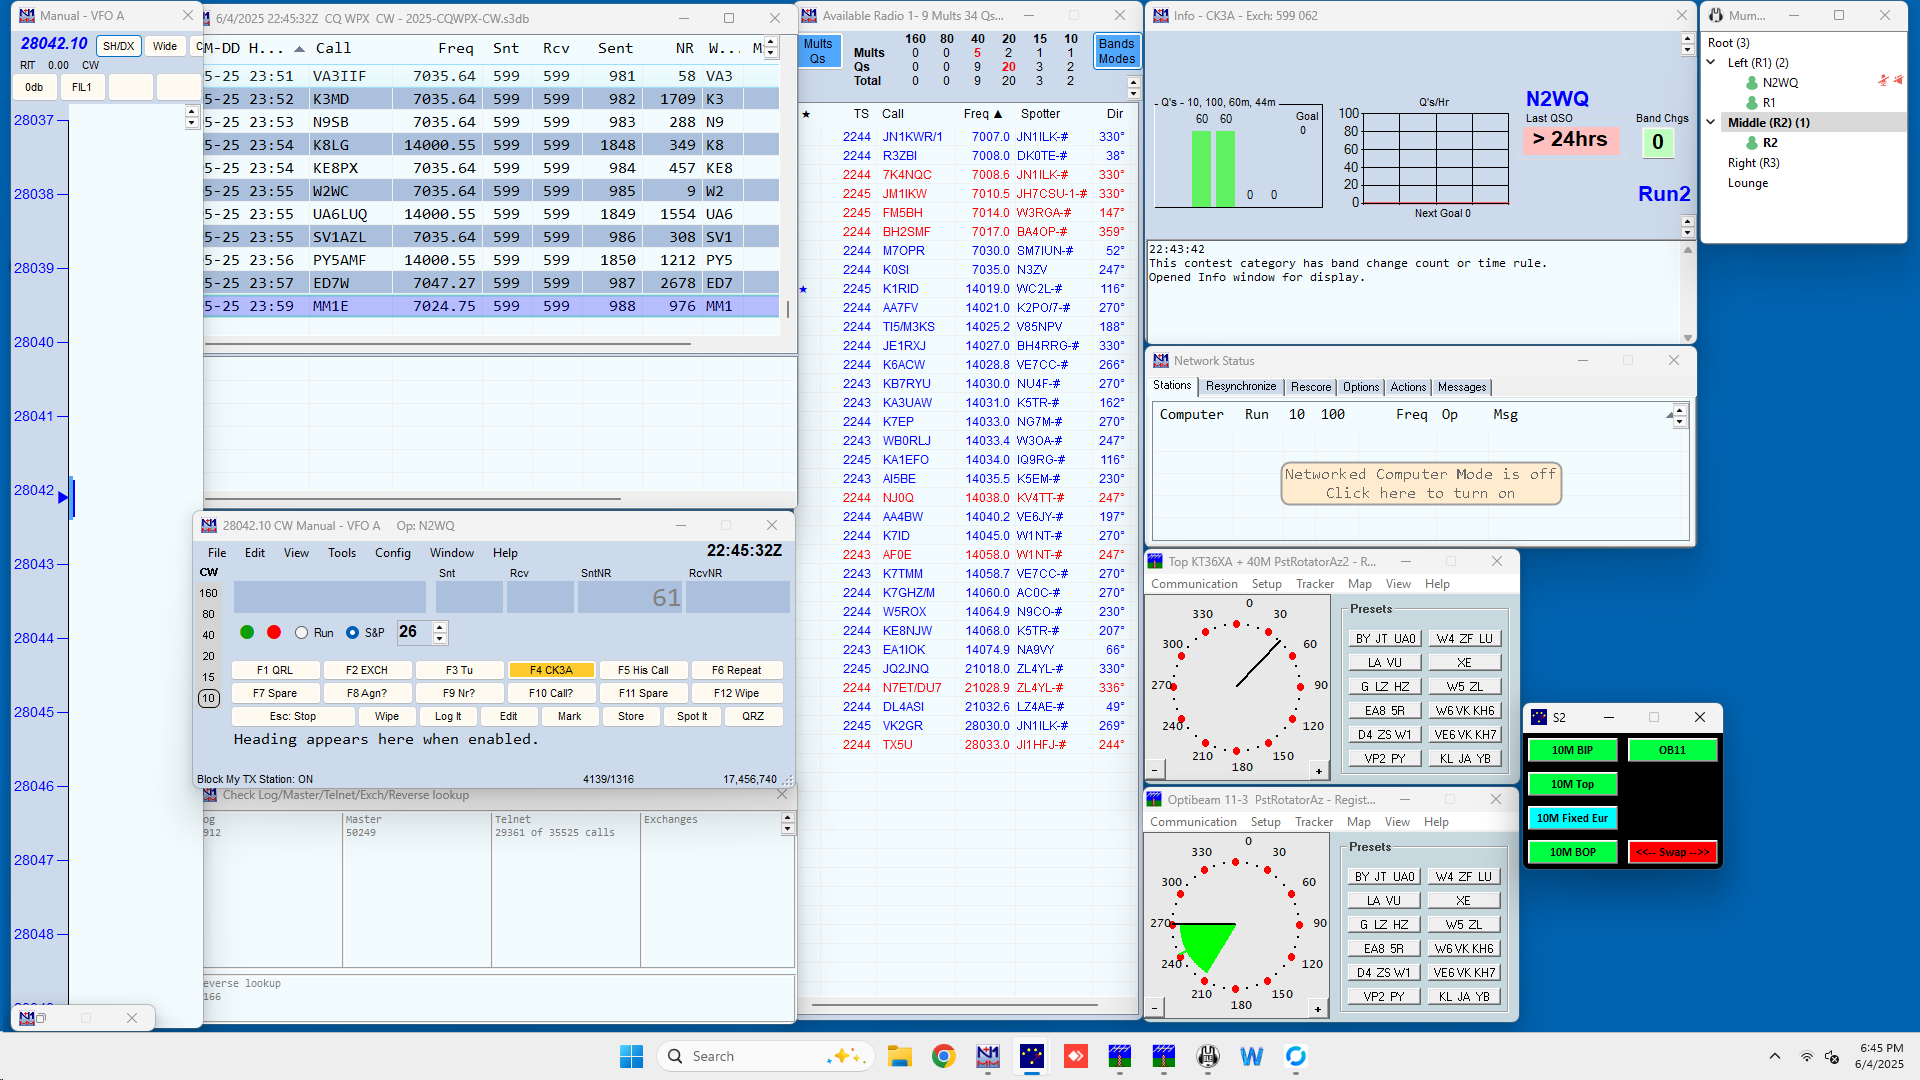Image resolution: width=1920 pixels, height=1080 pixels.
Task: Toggle the Wide filter button in bandmap
Action: 165,46
